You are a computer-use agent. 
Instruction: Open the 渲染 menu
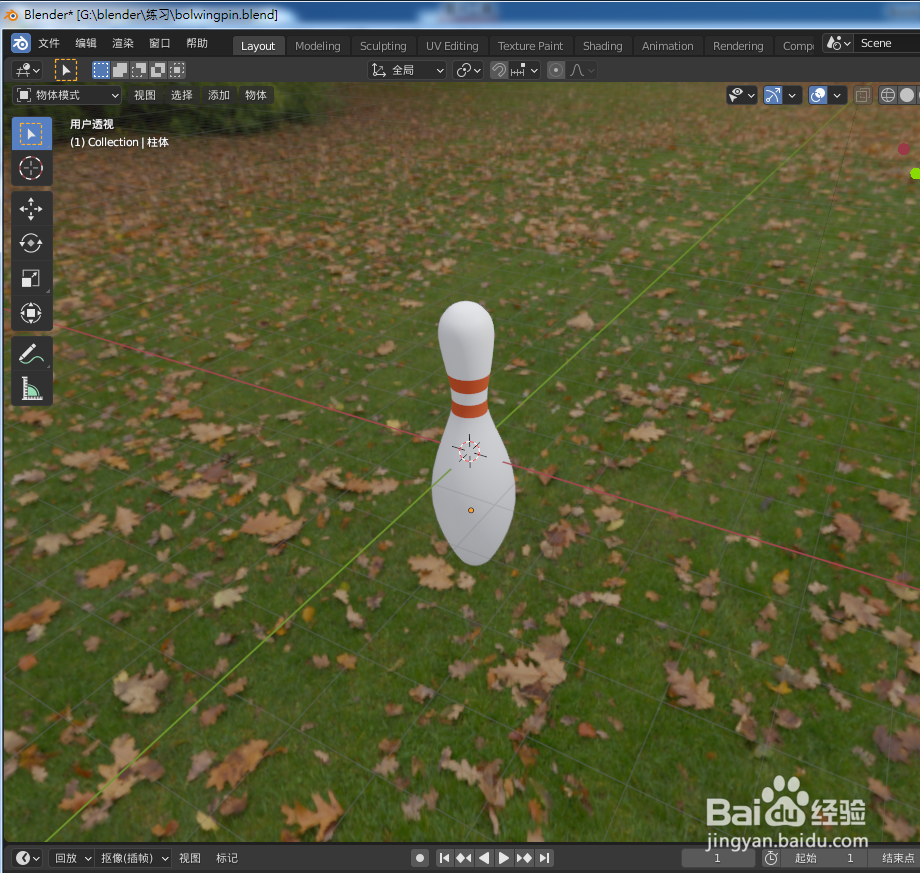click(x=122, y=43)
